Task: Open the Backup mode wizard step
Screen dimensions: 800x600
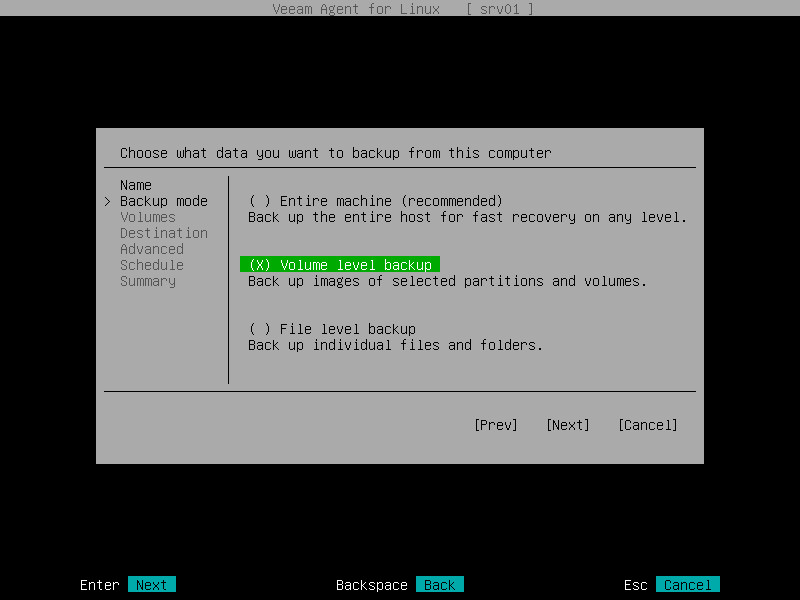Action: 164,201
